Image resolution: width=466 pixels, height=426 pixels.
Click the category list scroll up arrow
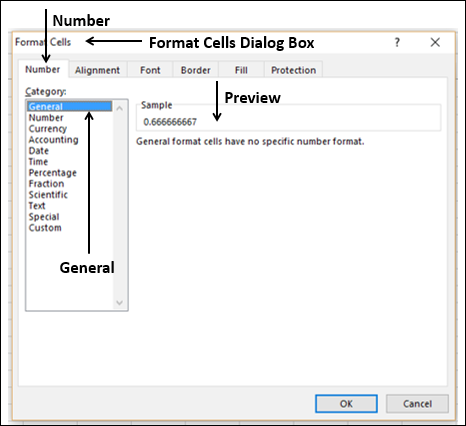119,108
